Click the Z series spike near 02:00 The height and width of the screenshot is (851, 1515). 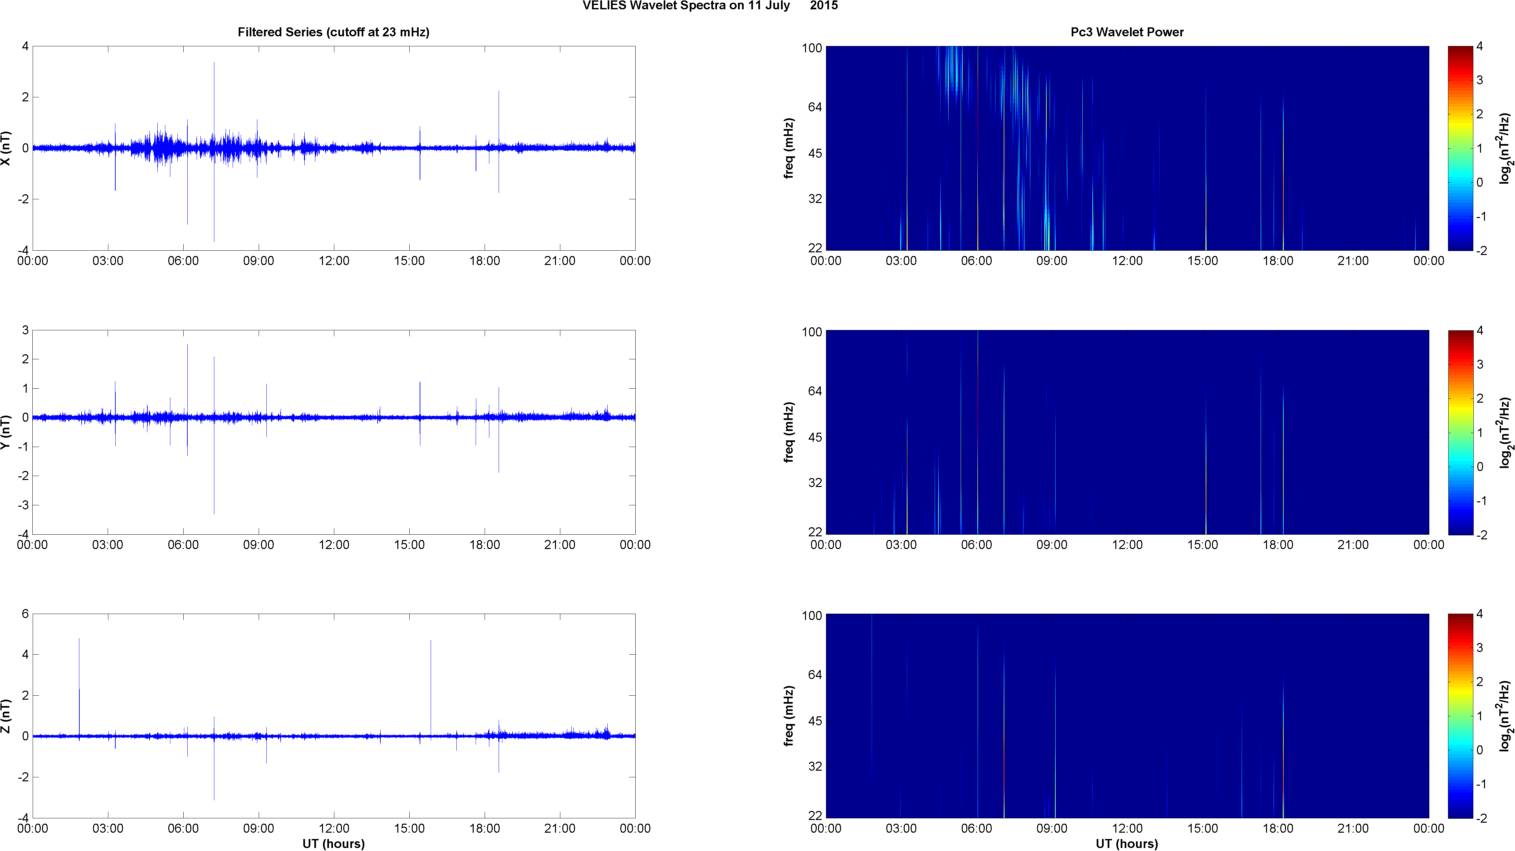point(79,687)
